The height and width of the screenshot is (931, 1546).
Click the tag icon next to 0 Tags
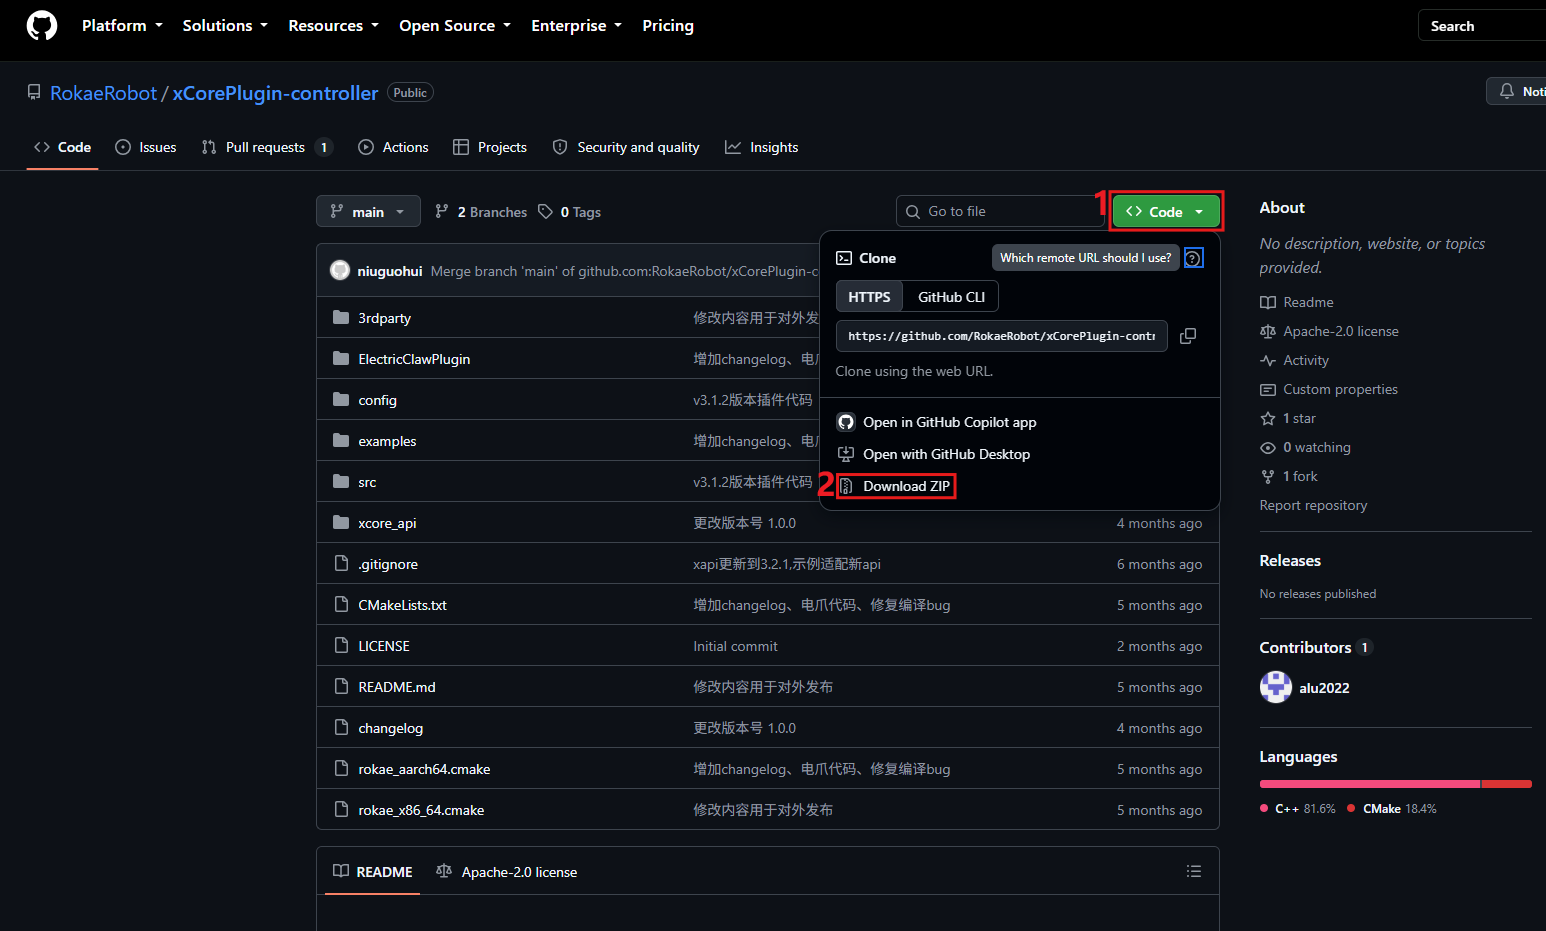tap(545, 211)
